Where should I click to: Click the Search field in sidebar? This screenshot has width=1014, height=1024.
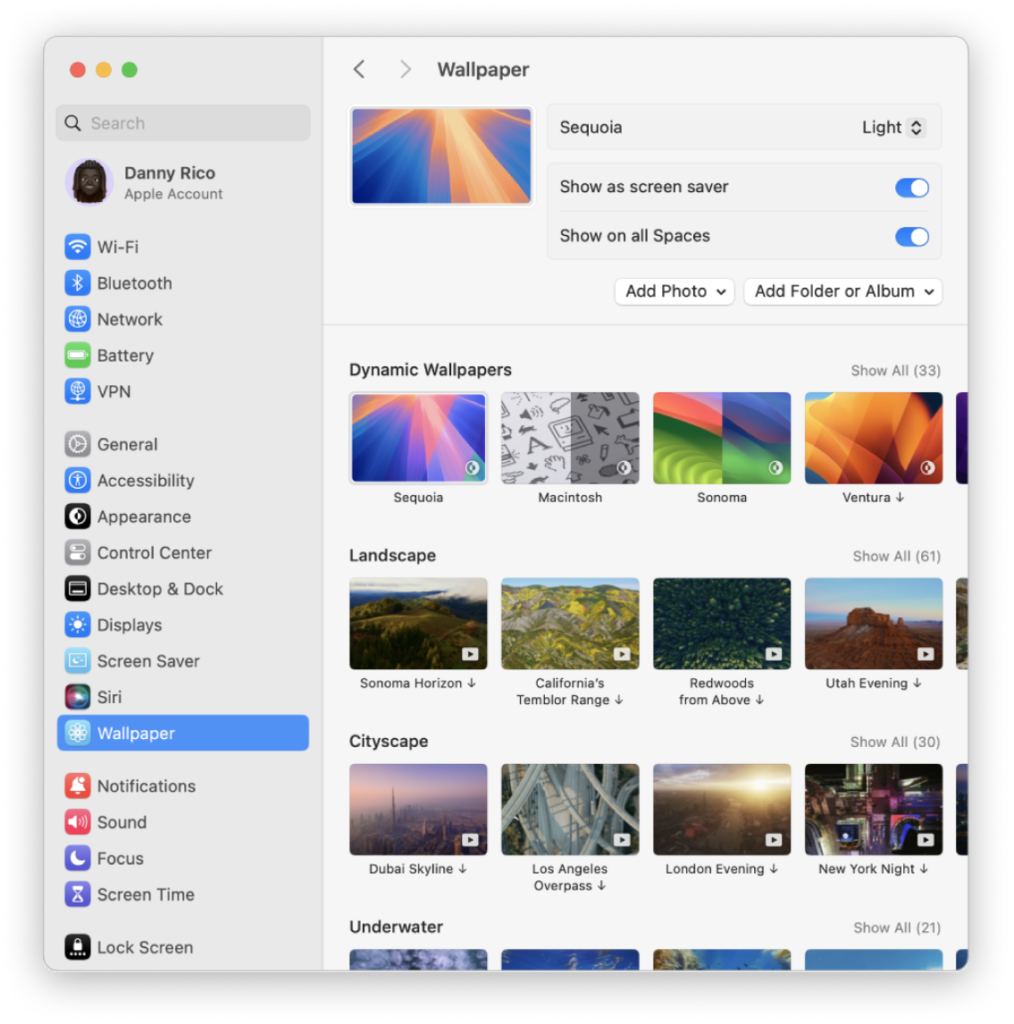183,123
